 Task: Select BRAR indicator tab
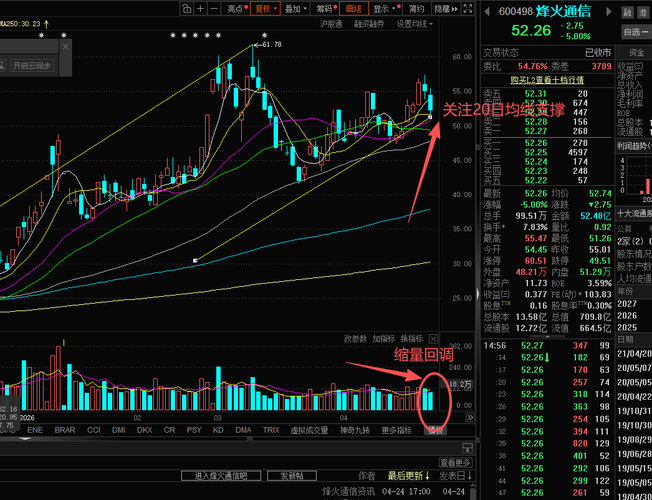tap(65, 430)
